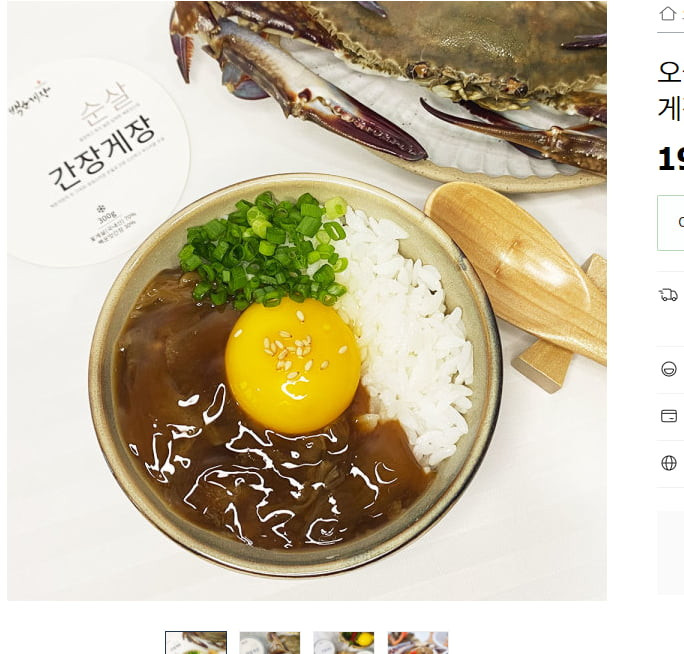Select the second product thumbnail

pos(270,642)
